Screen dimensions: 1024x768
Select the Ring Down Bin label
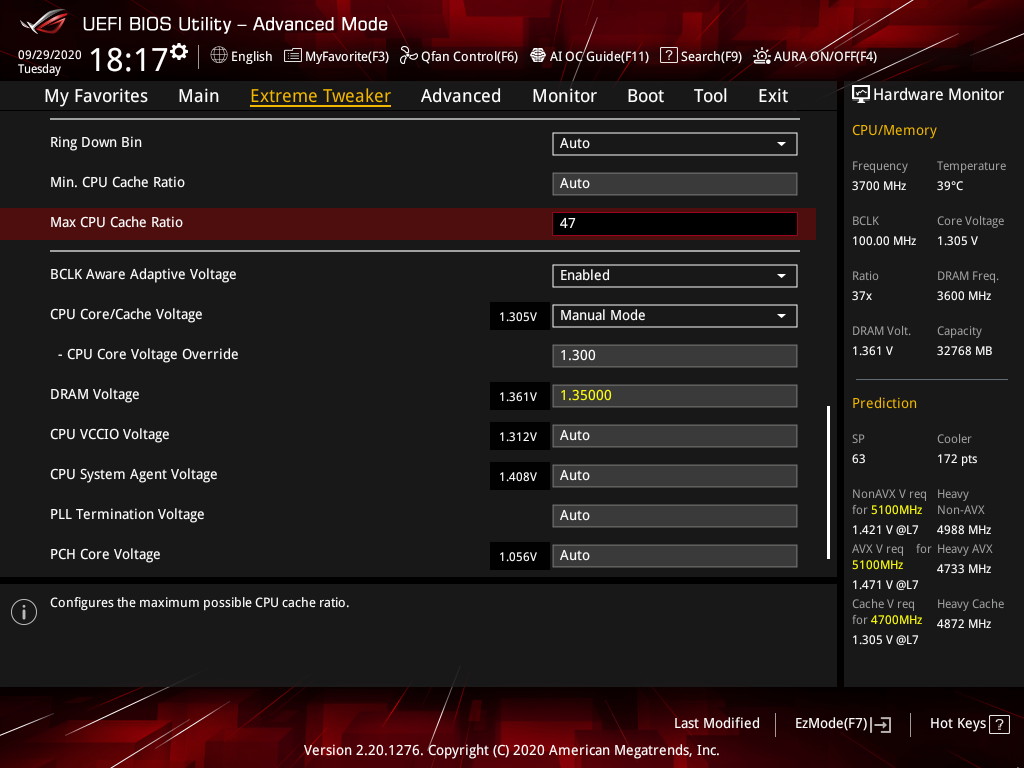point(96,142)
